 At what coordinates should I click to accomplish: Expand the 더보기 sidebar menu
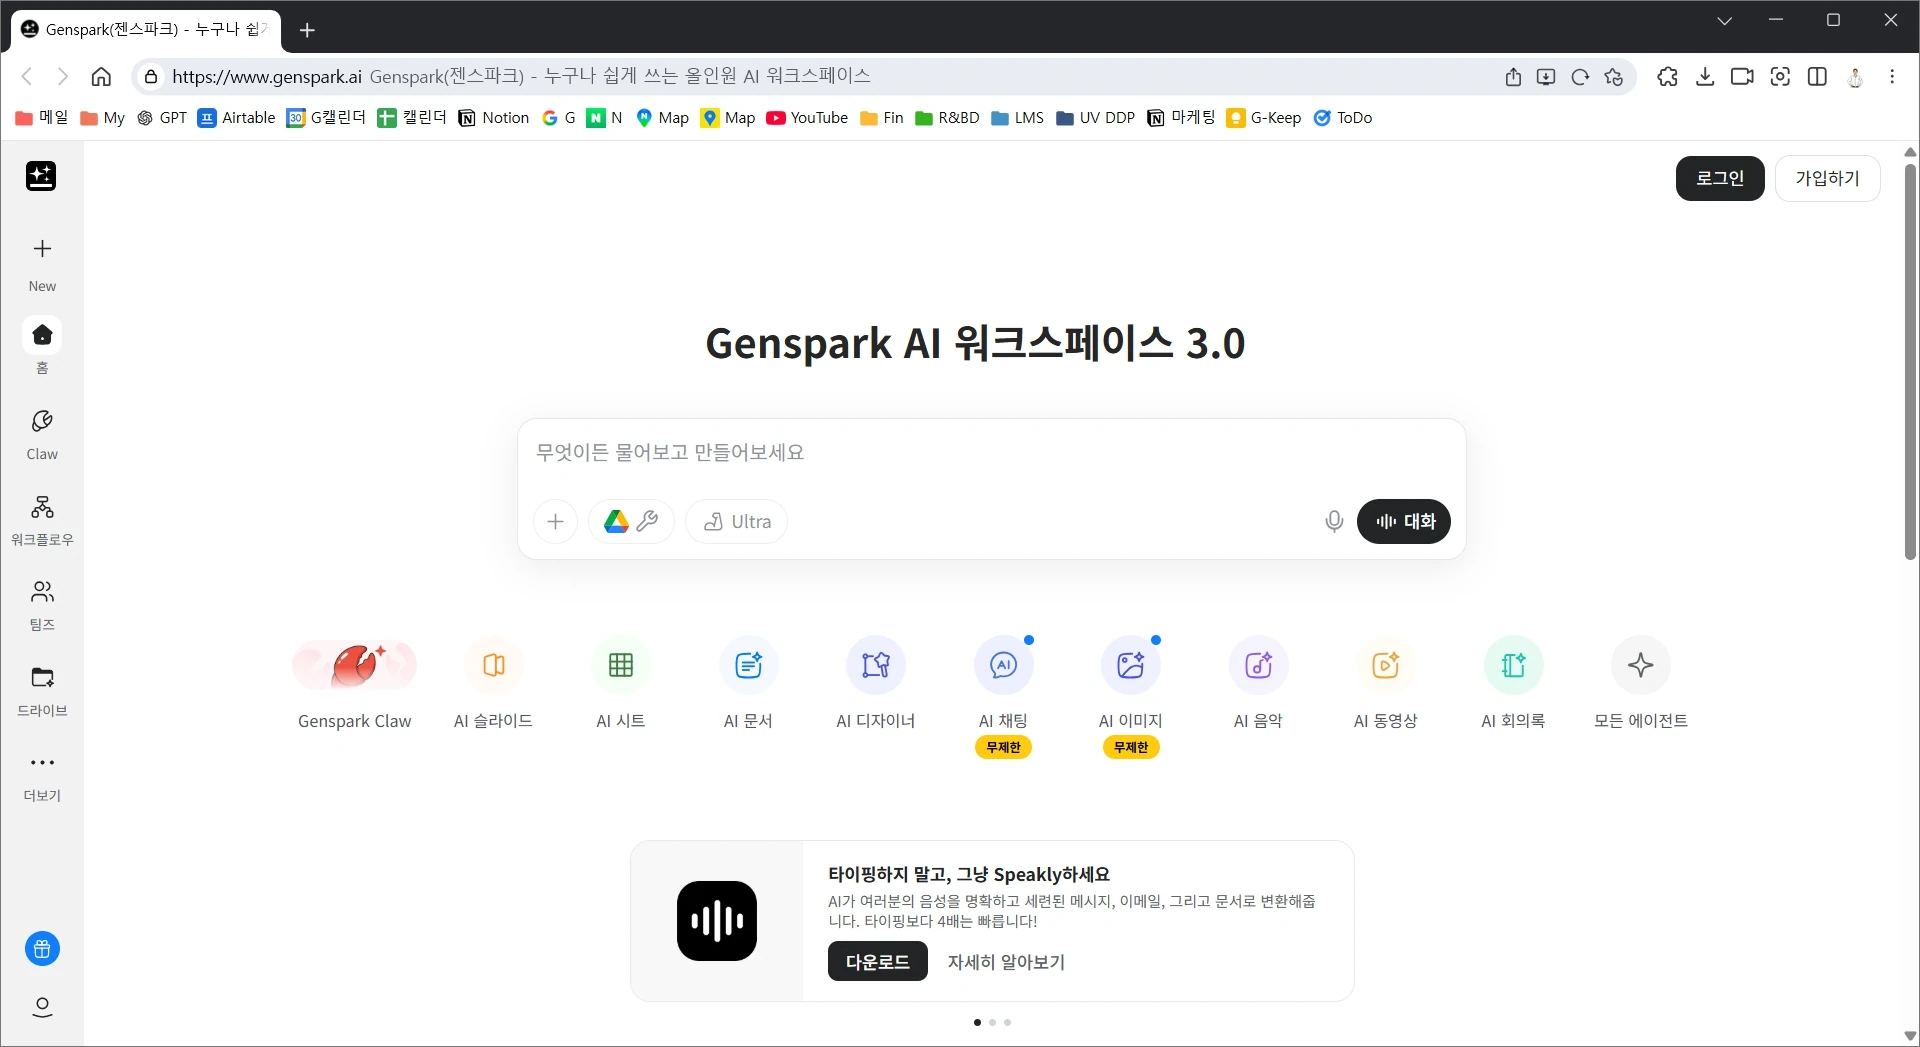coord(42,777)
